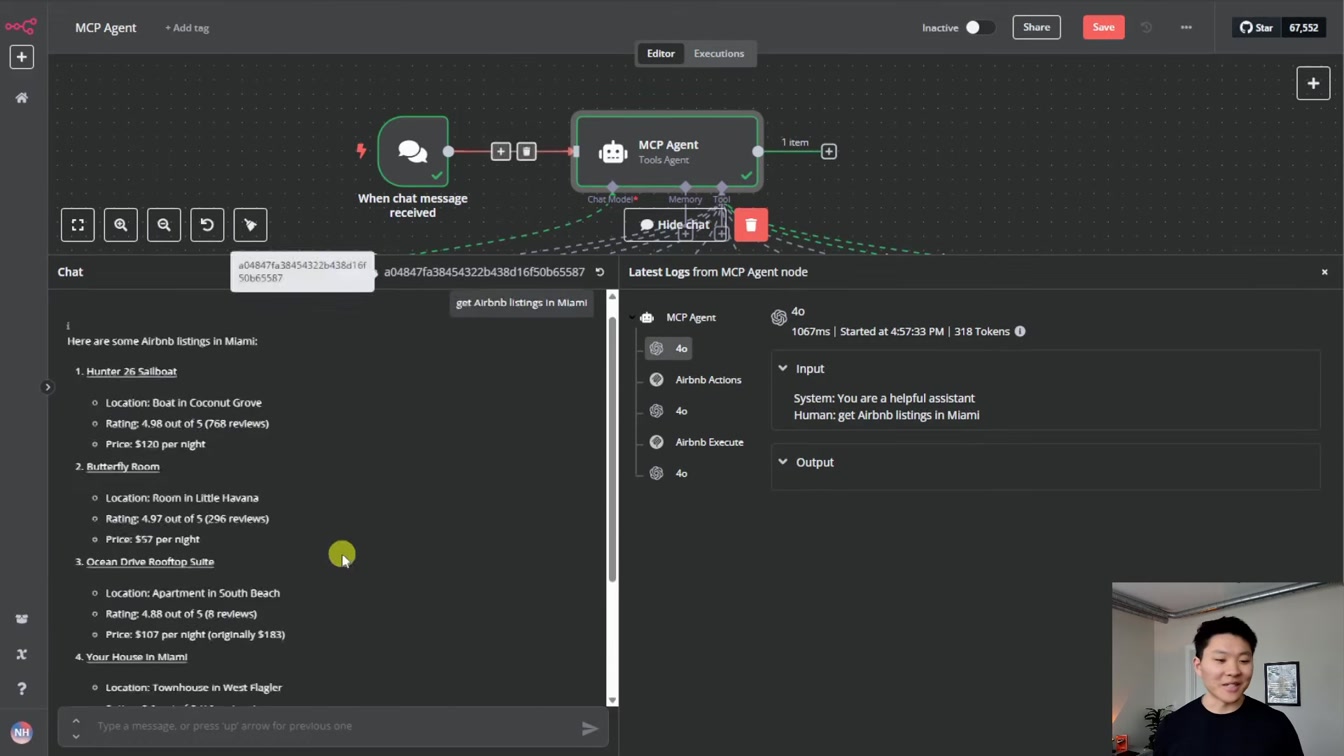
Task: Click the add workflow plus in sidebar
Action: coord(21,57)
